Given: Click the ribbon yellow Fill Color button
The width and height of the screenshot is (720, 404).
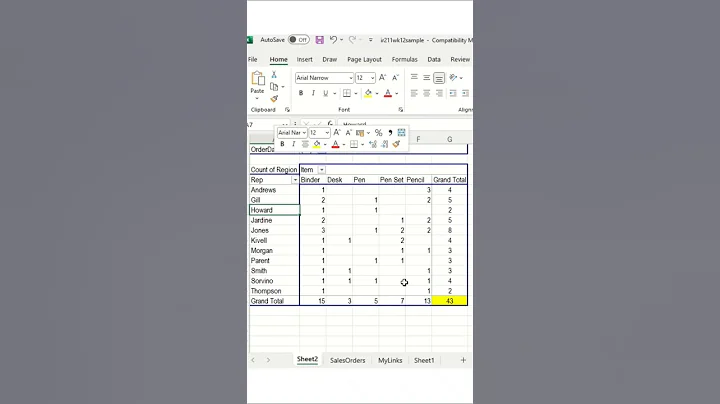Looking at the screenshot, I should coord(368,93).
